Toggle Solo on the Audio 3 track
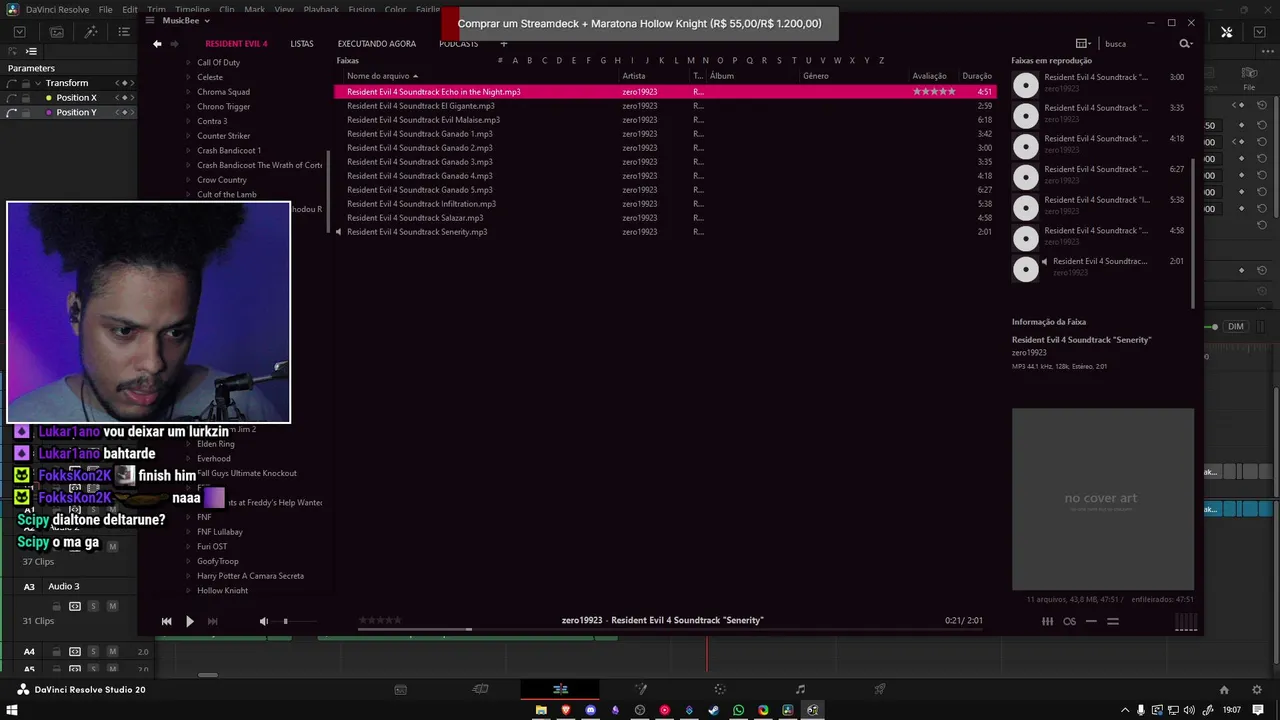The image size is (1280, 720). [93, 606]
